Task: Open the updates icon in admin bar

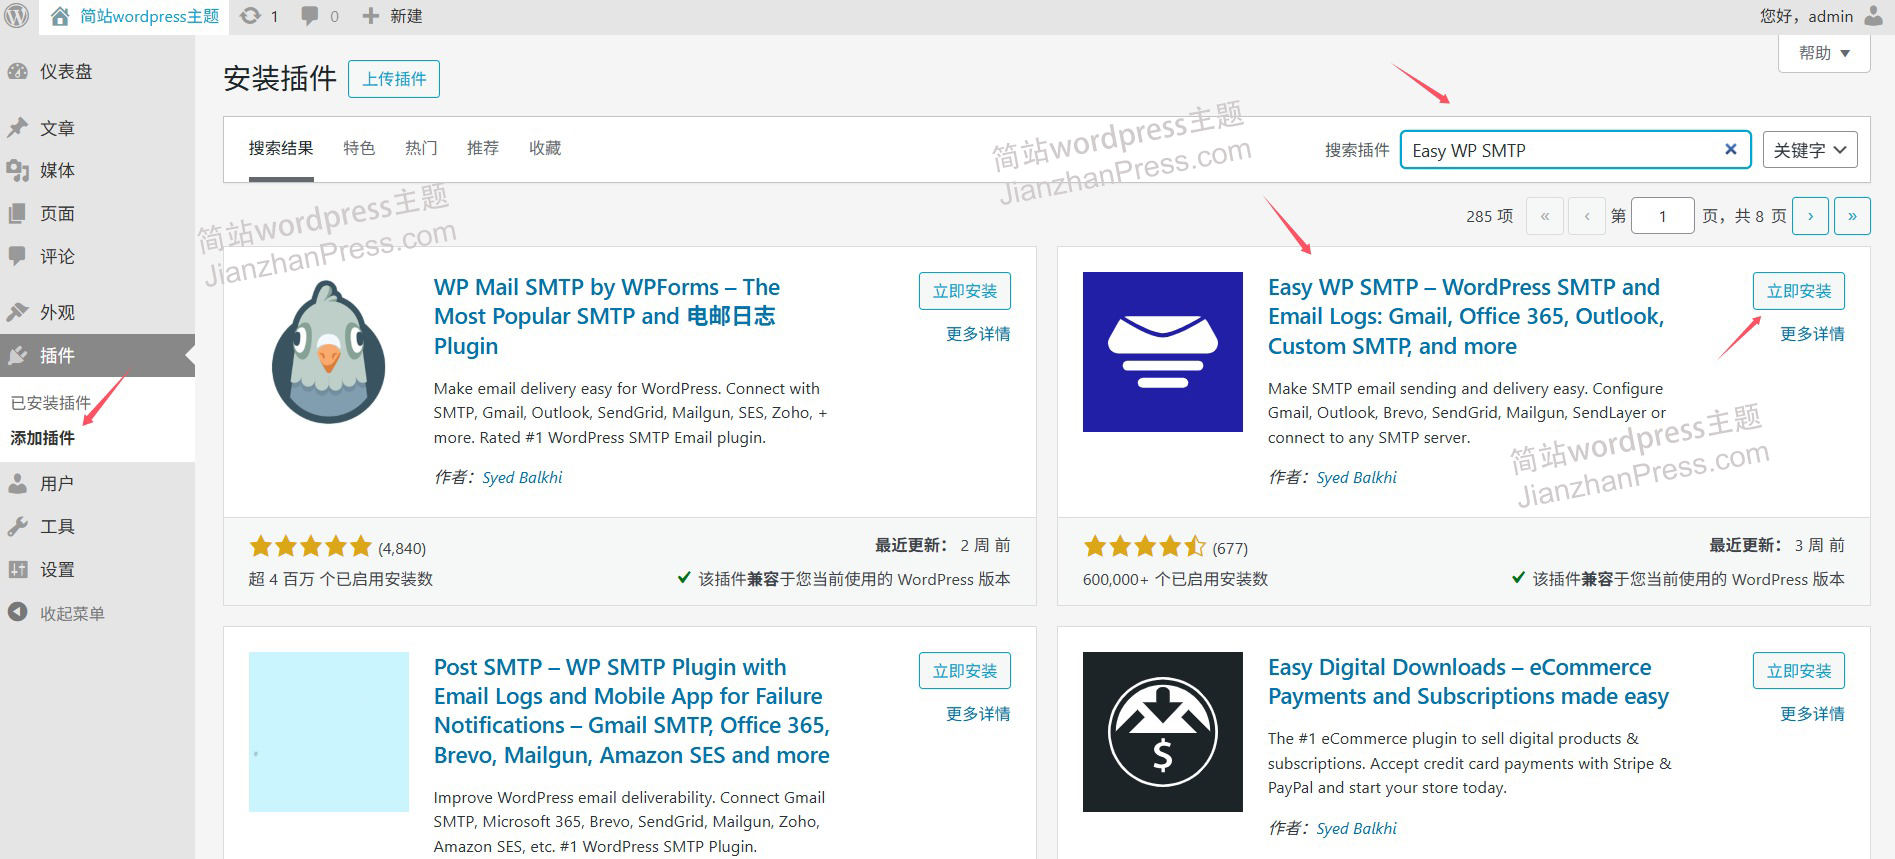Action: pyautogui.click(x=251, y=16)
